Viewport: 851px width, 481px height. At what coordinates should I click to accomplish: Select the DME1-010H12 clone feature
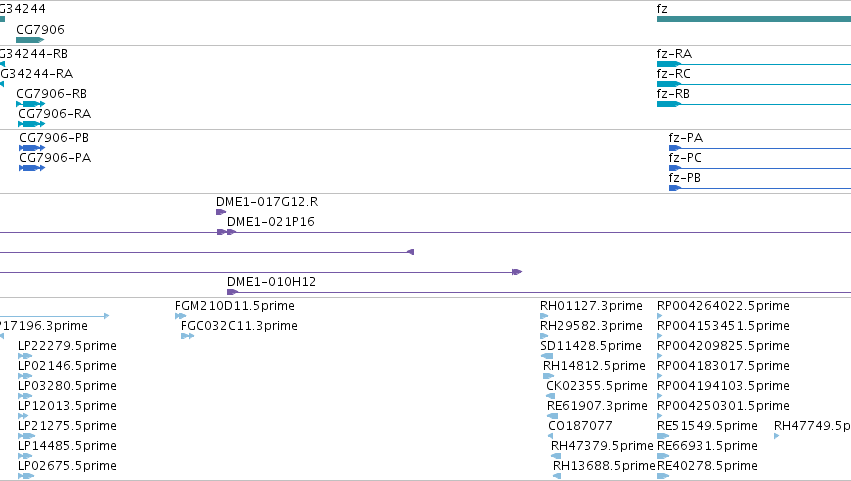coord(539,292)
